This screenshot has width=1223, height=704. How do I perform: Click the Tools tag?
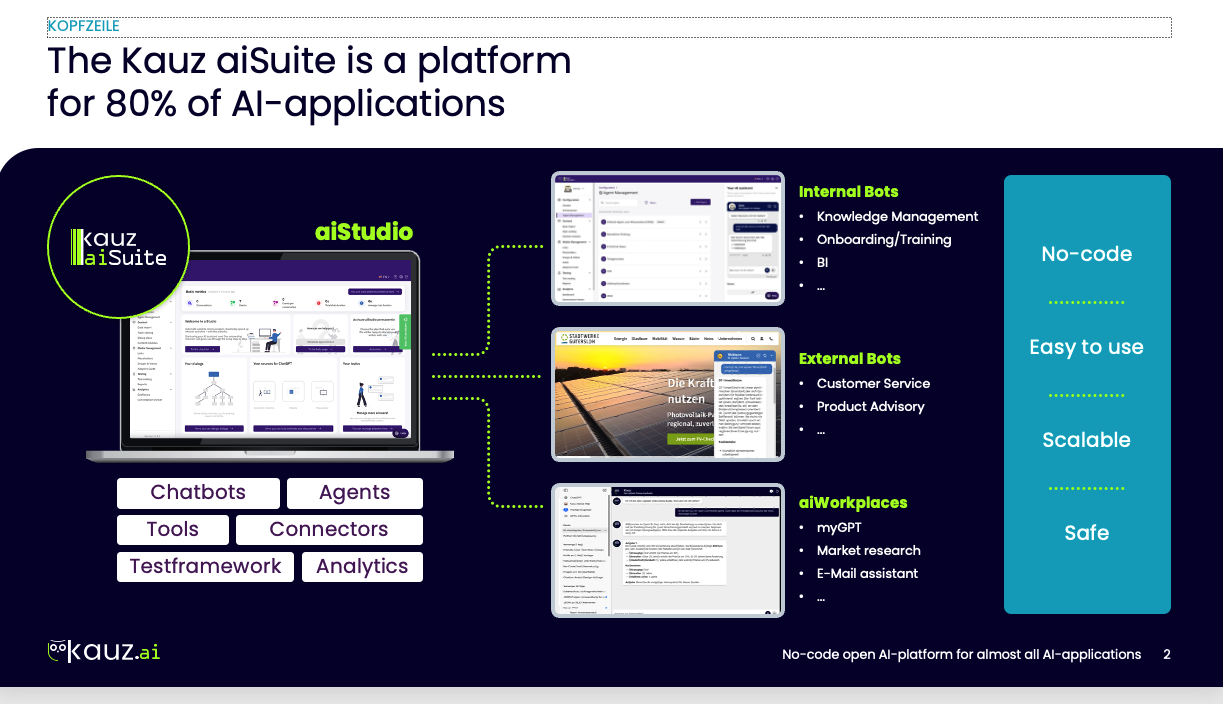173,530
